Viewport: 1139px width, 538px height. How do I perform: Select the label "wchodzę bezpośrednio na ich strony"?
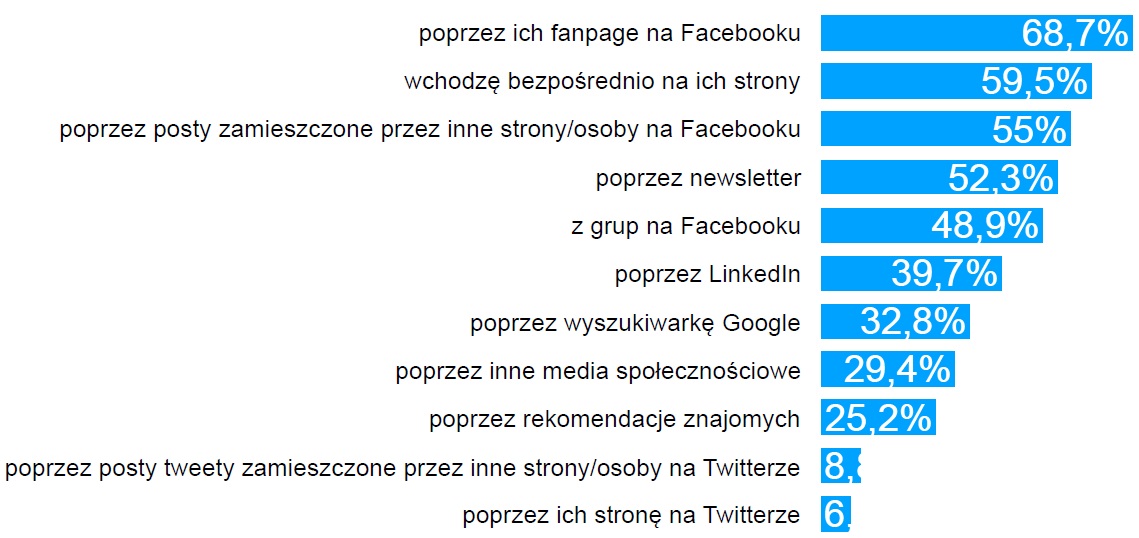(602, 81)
